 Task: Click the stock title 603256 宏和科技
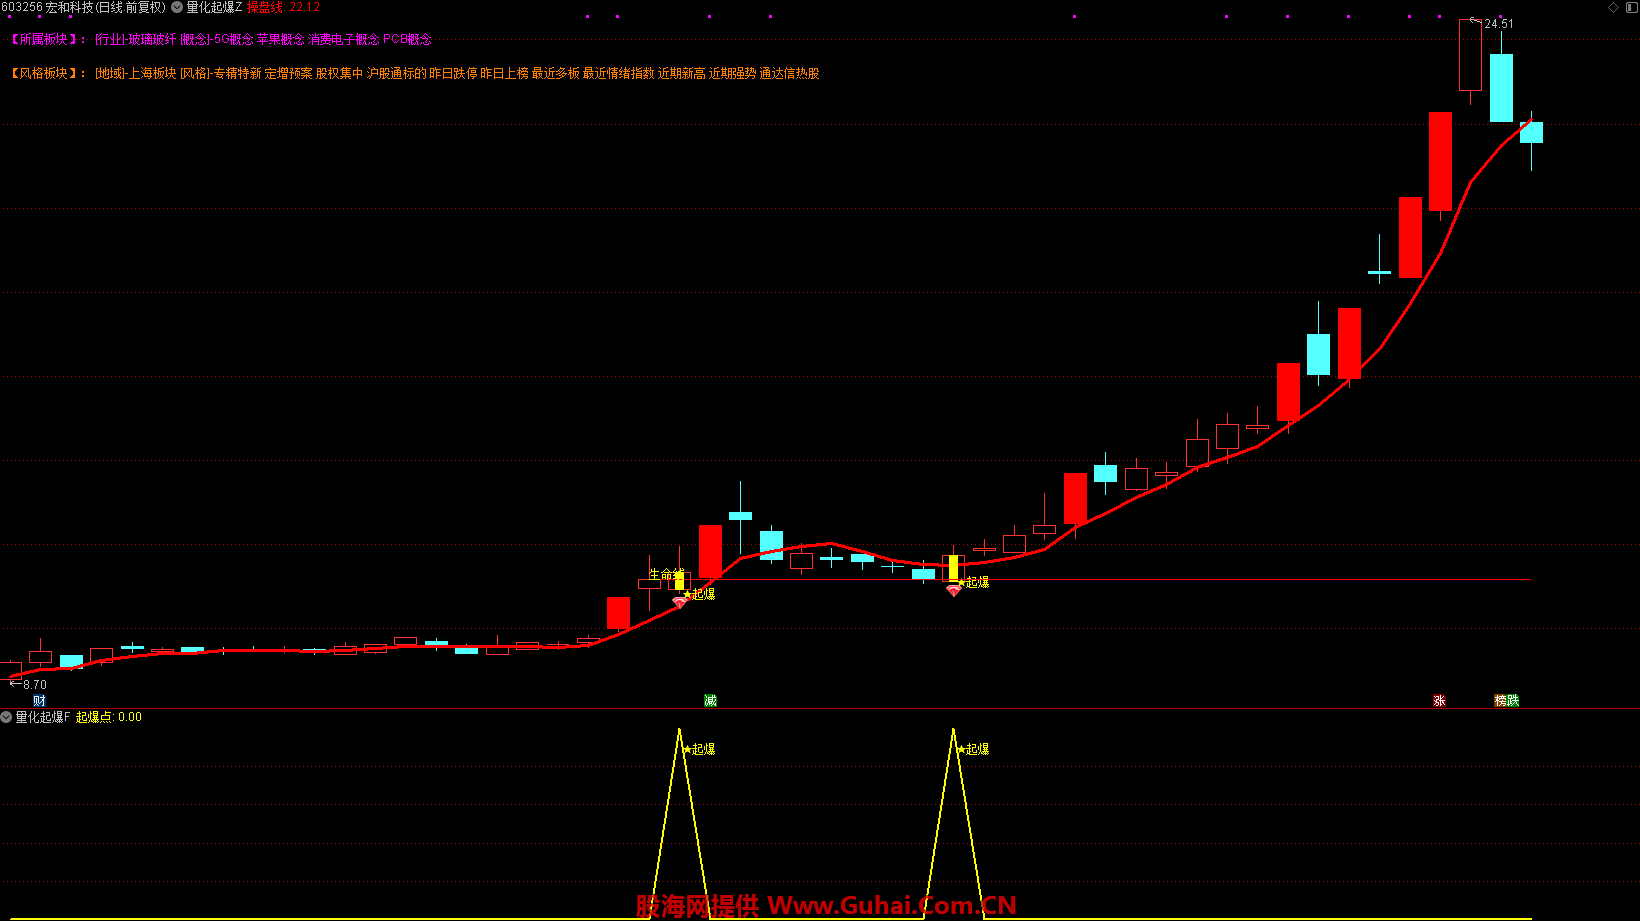pyautogui.click(x=47, y=7)
